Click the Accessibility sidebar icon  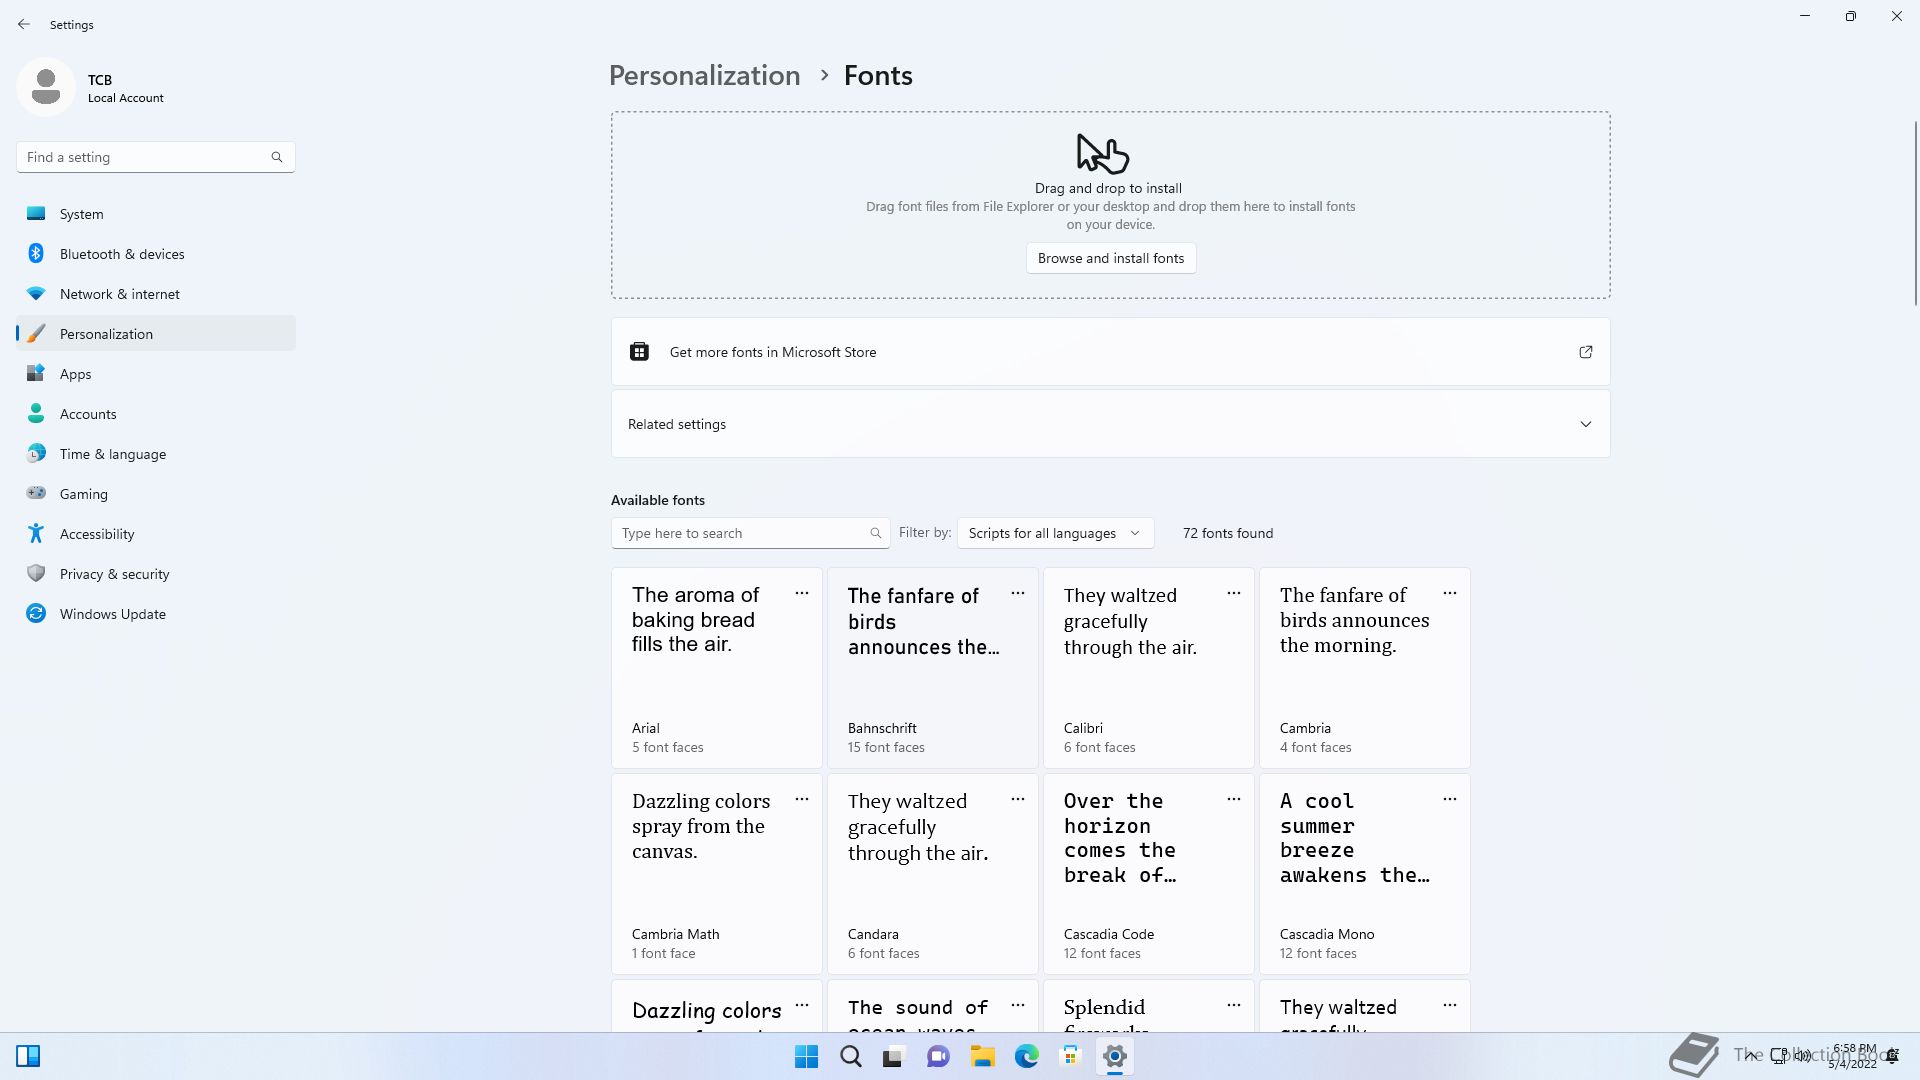36,534
